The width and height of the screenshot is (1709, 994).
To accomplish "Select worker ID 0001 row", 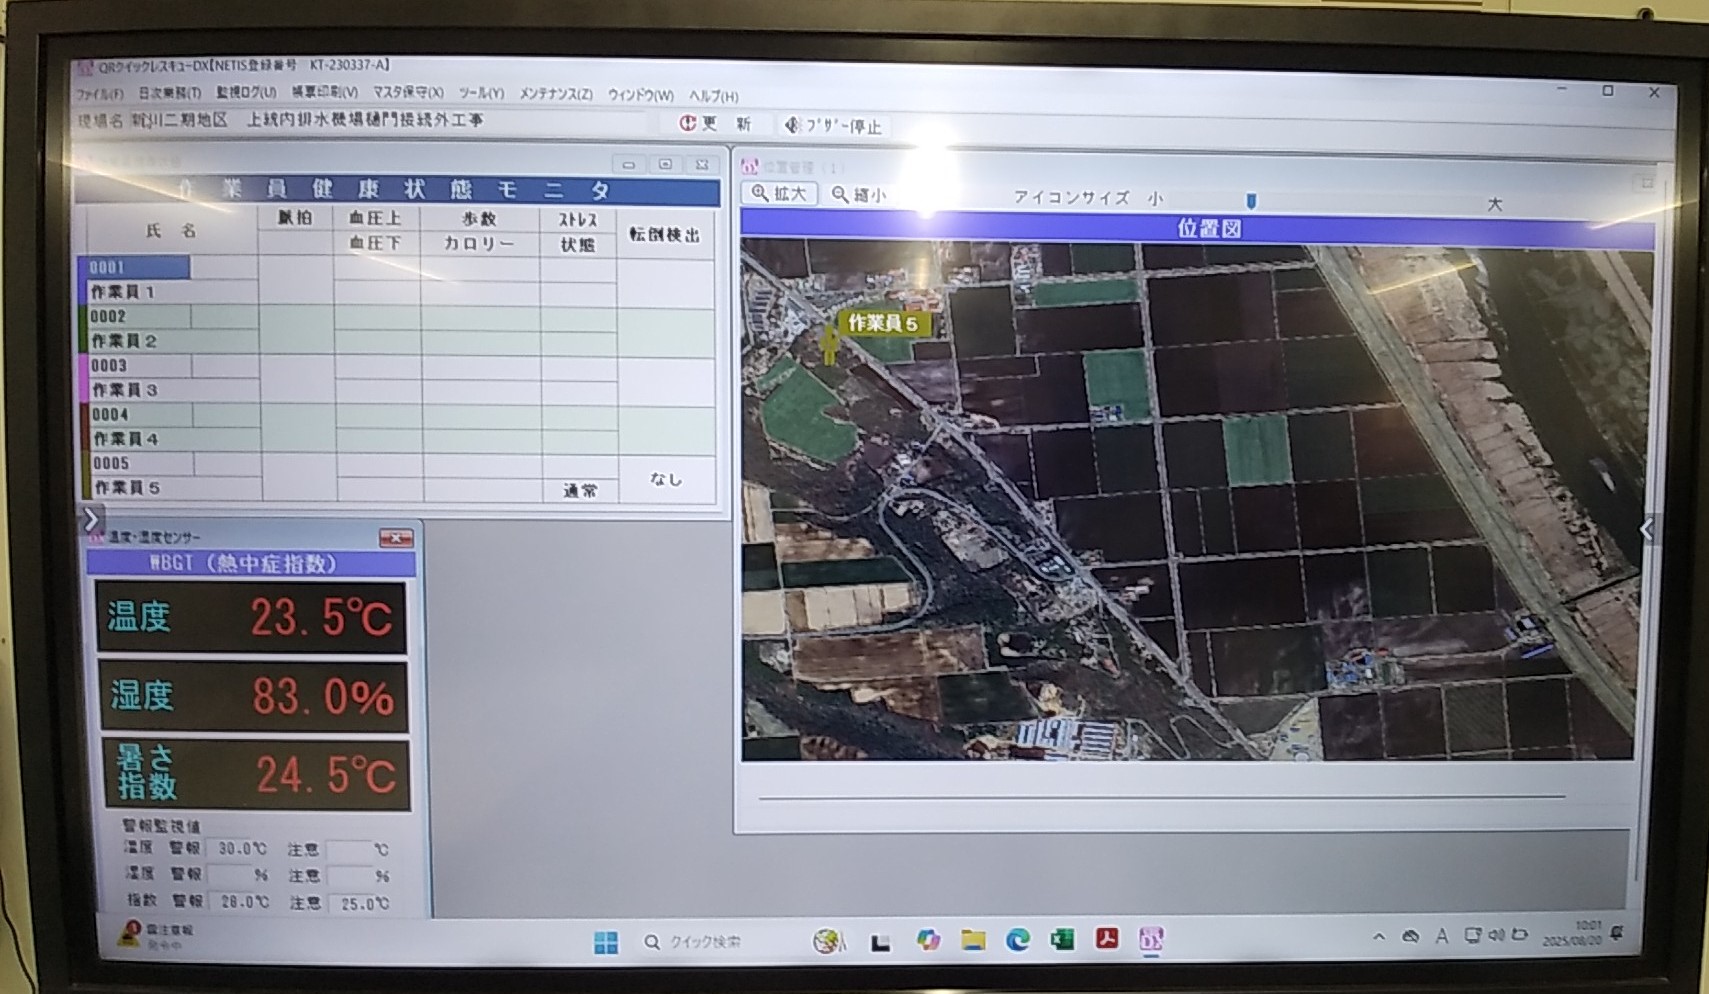I will (x=134, y=267).
